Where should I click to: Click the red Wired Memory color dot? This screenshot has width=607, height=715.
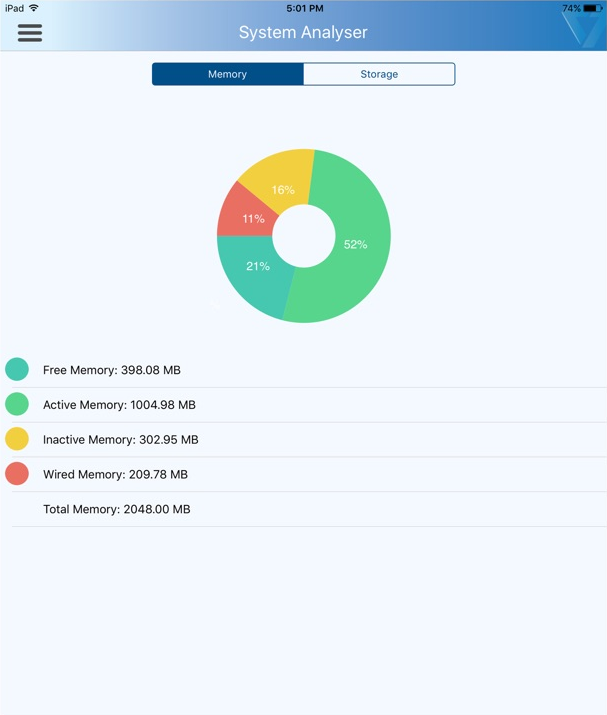pos(17,474)
